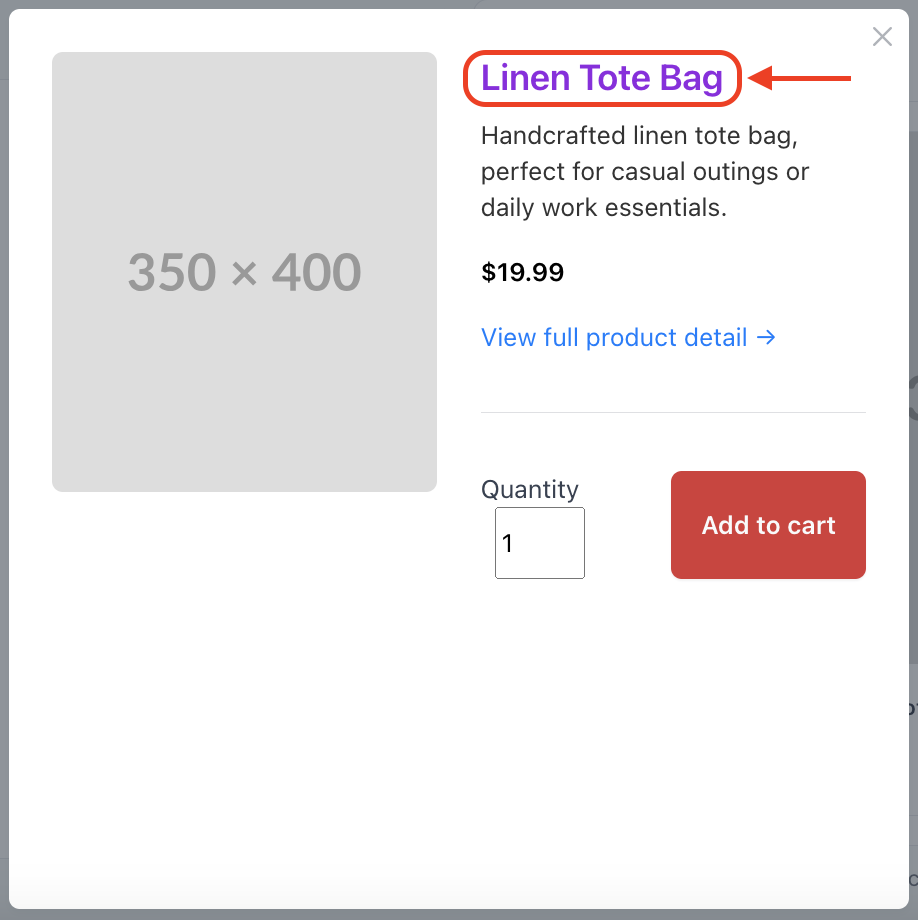Click the dimmed backdrop right of the modal
Image resolution: width=918 pixels, height=920 pixels.
pyautogui.click(x=912, y=460)
